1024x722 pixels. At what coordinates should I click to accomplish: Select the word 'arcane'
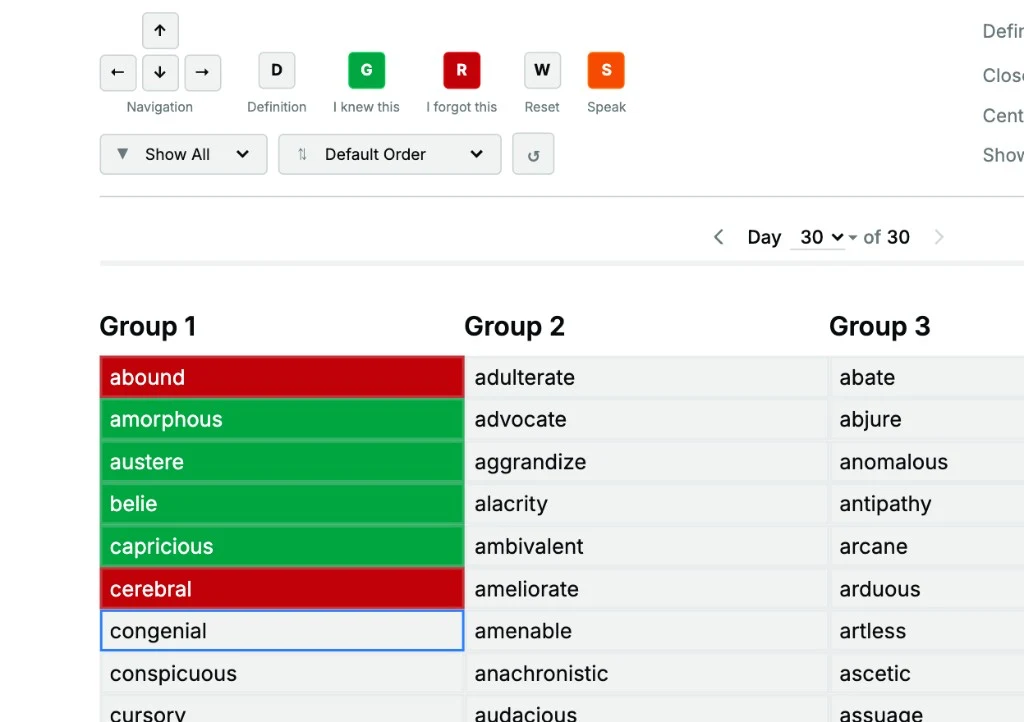[x=927, y=546]
